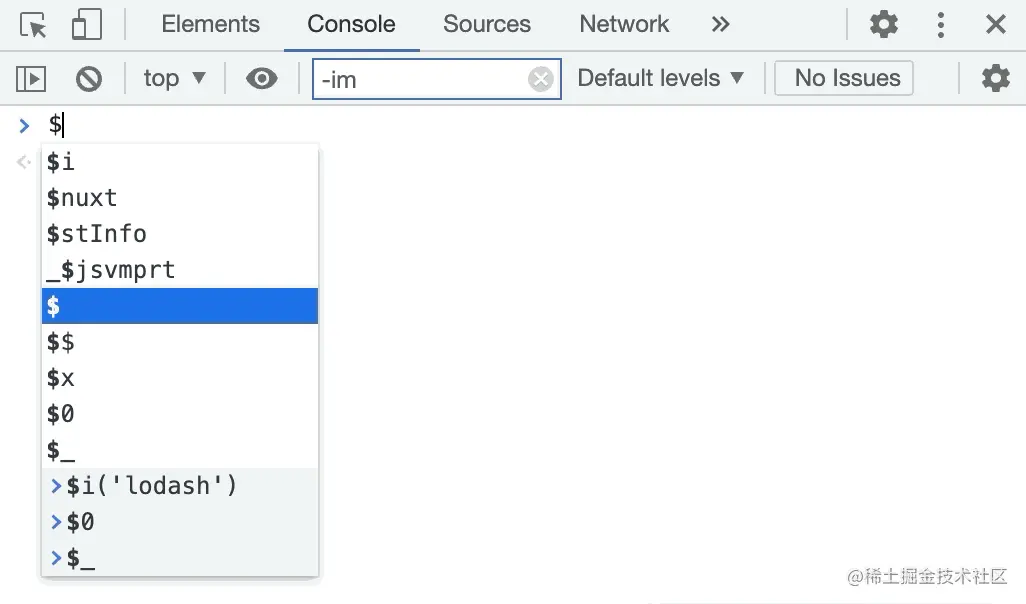Image resolution: width=1026 pixels, height=604 pixels.
Task: Select the $nuxt autocomplete suggestion
Action: pos(180,198)
